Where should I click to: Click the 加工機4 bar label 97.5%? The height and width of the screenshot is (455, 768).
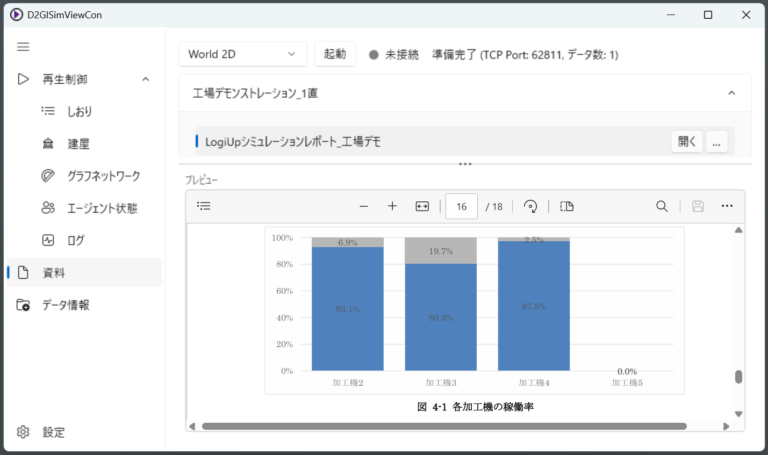tap(534, 306)
